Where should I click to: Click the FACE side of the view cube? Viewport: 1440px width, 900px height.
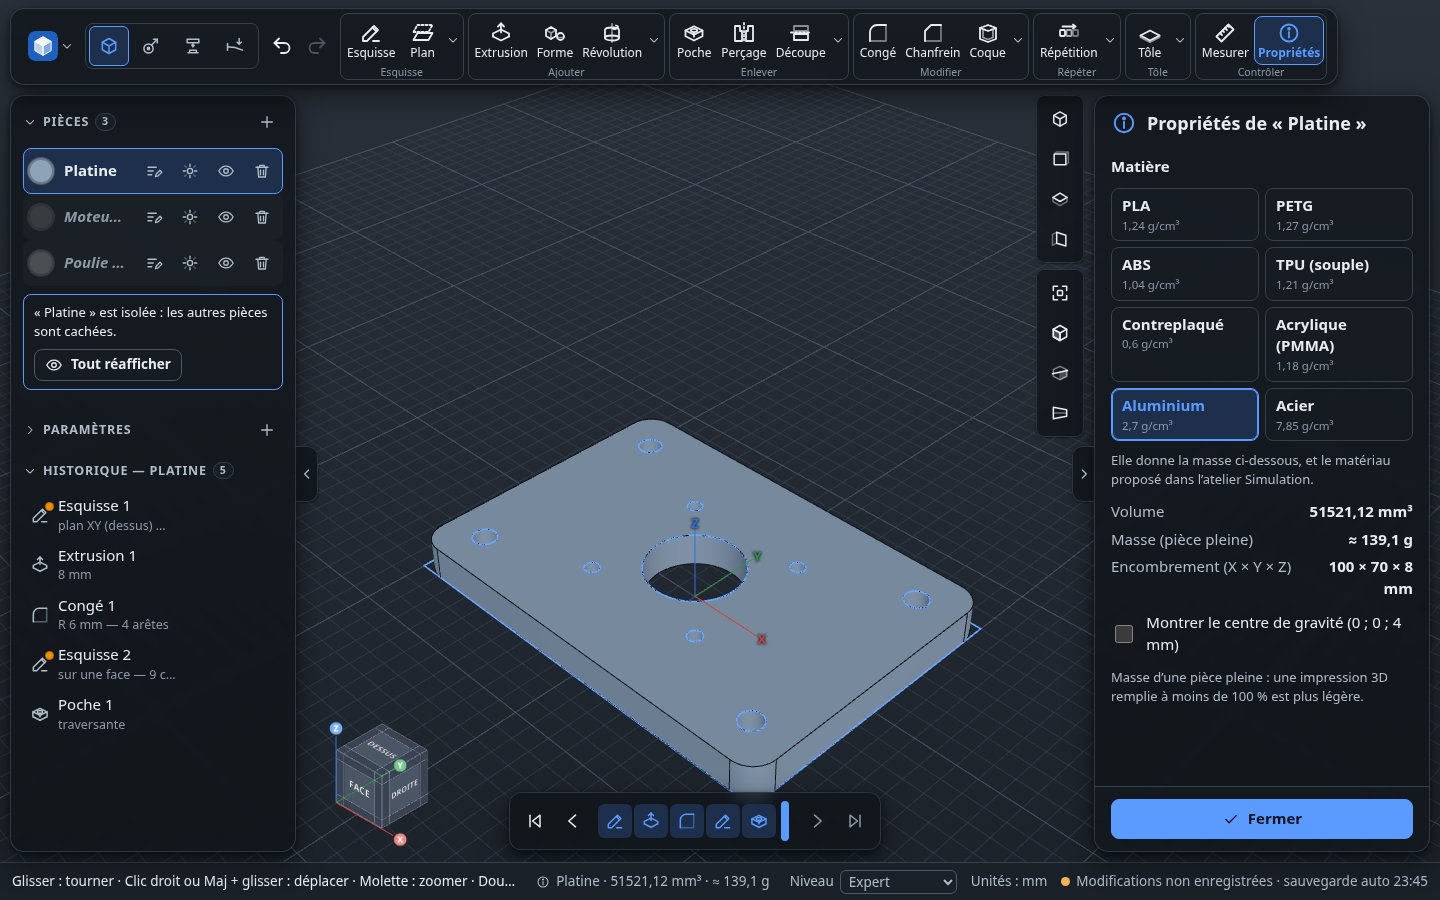coord(359,789)
